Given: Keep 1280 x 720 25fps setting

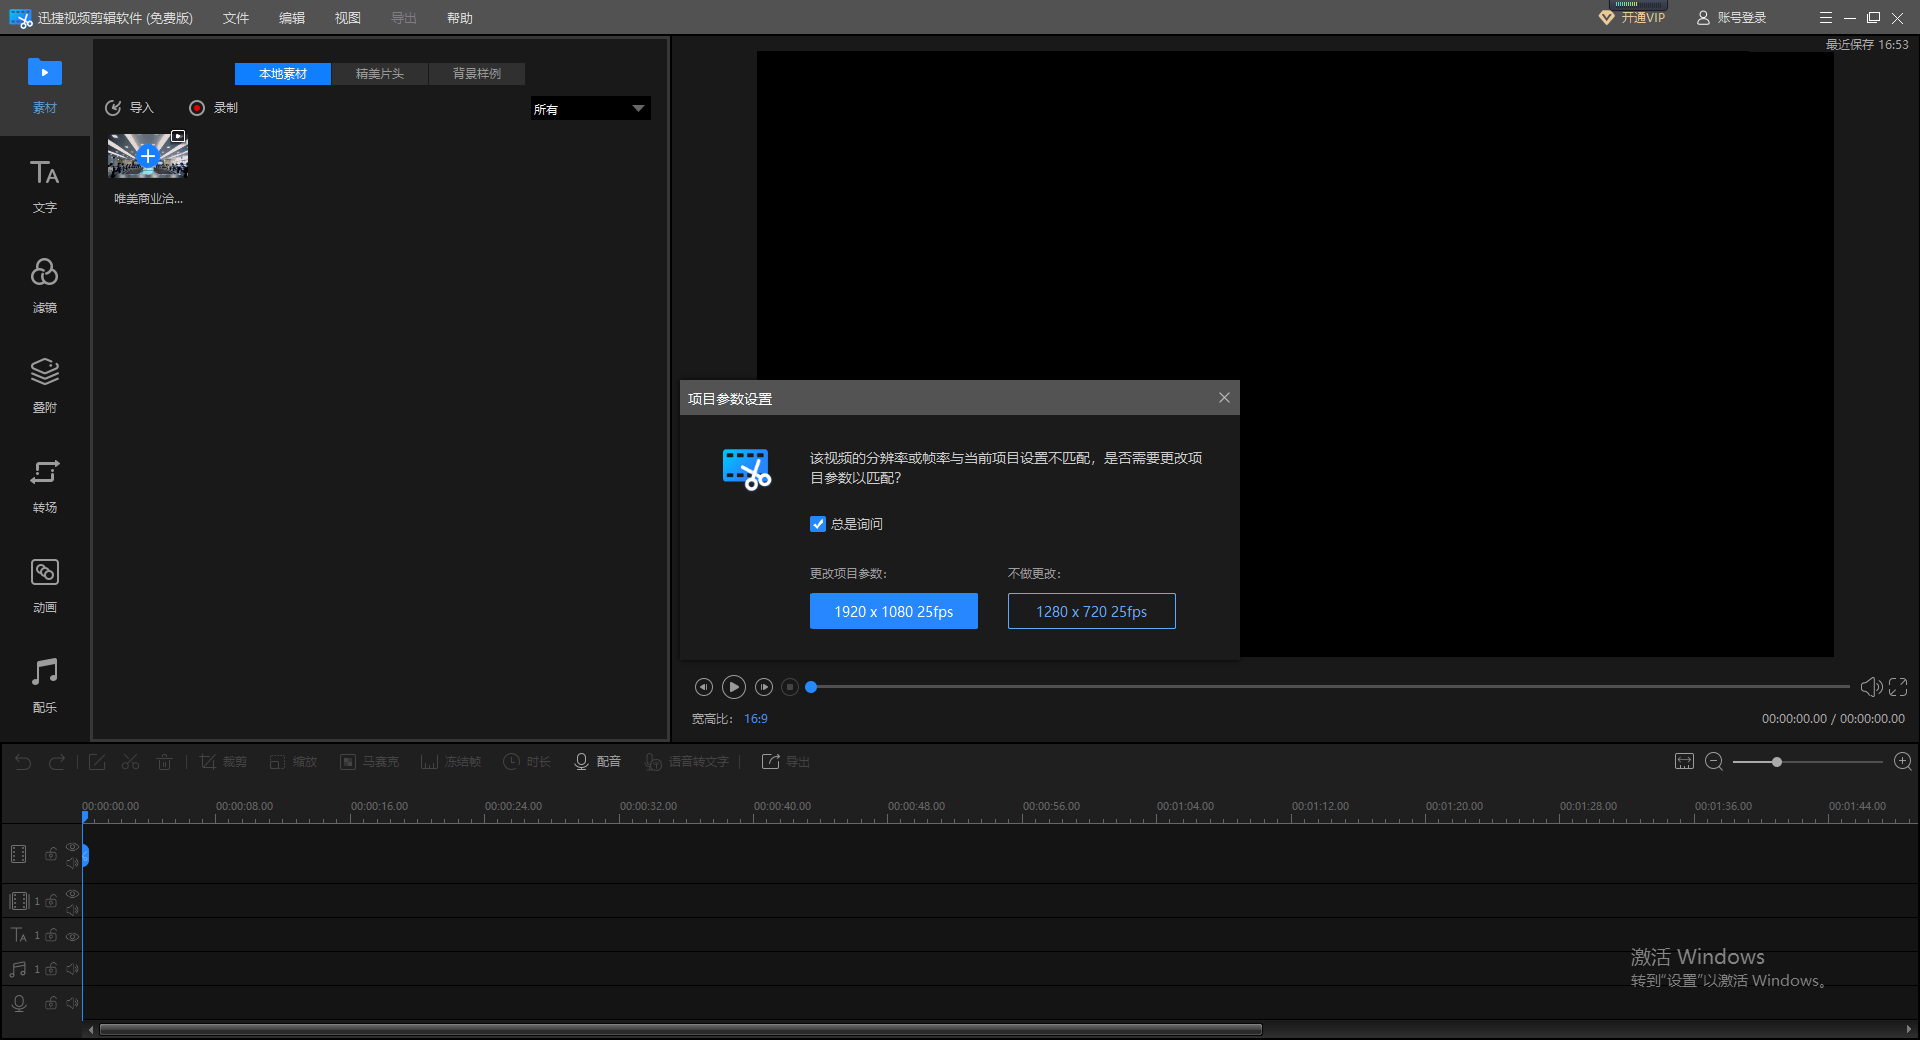Looking at the screenshot, I should tap(1092, 611).
